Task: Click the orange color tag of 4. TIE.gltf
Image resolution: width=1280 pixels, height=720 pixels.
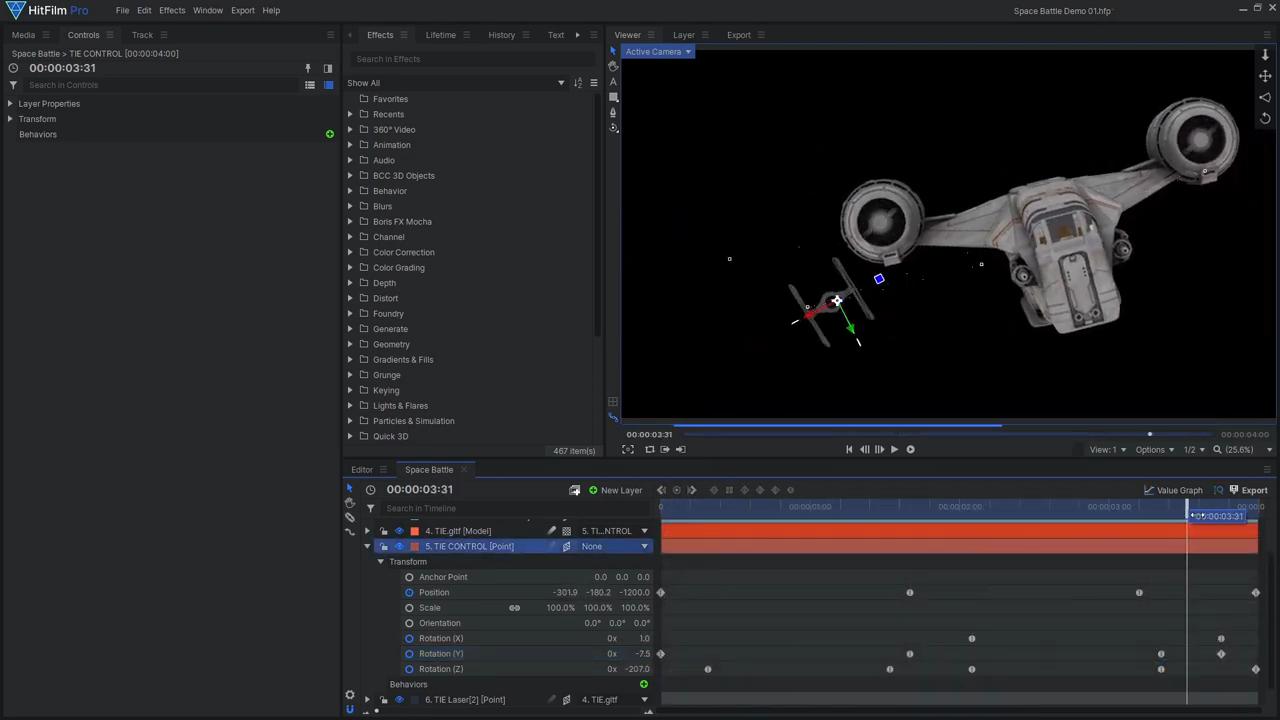Action: tap(415, 531)
